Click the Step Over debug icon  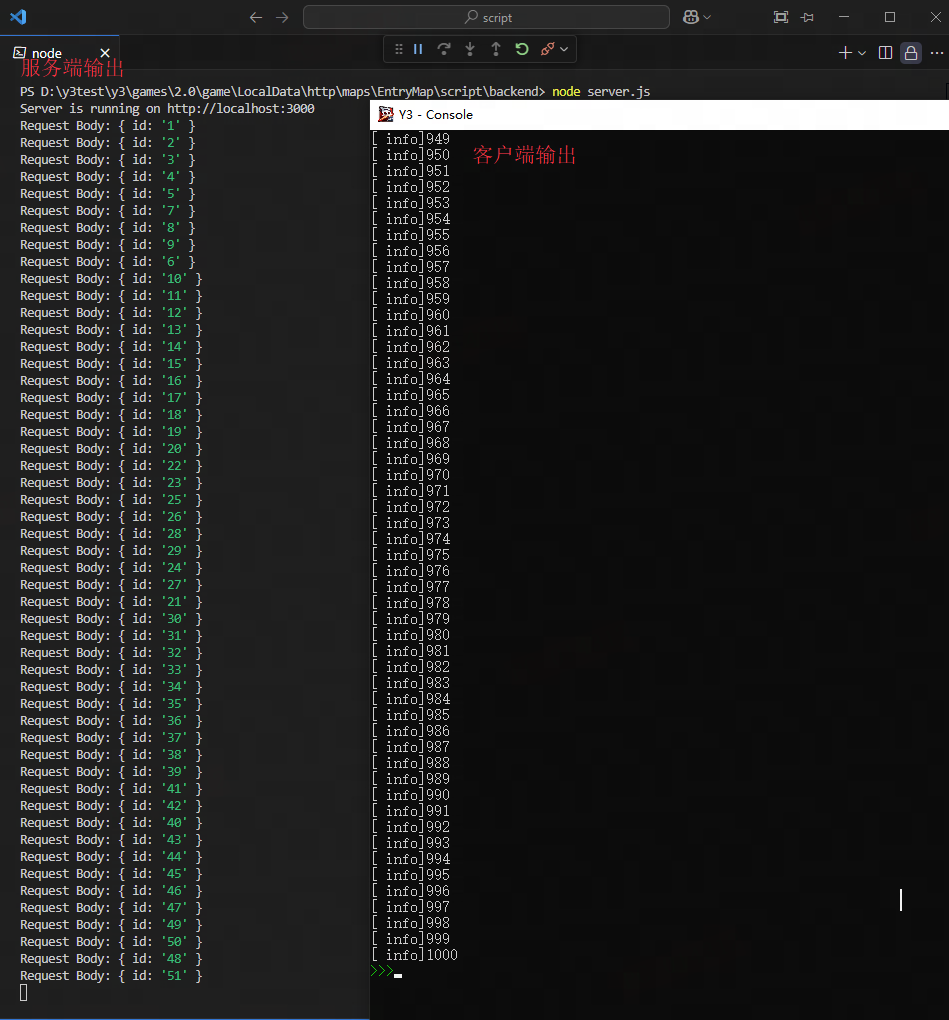coord(444,49)
